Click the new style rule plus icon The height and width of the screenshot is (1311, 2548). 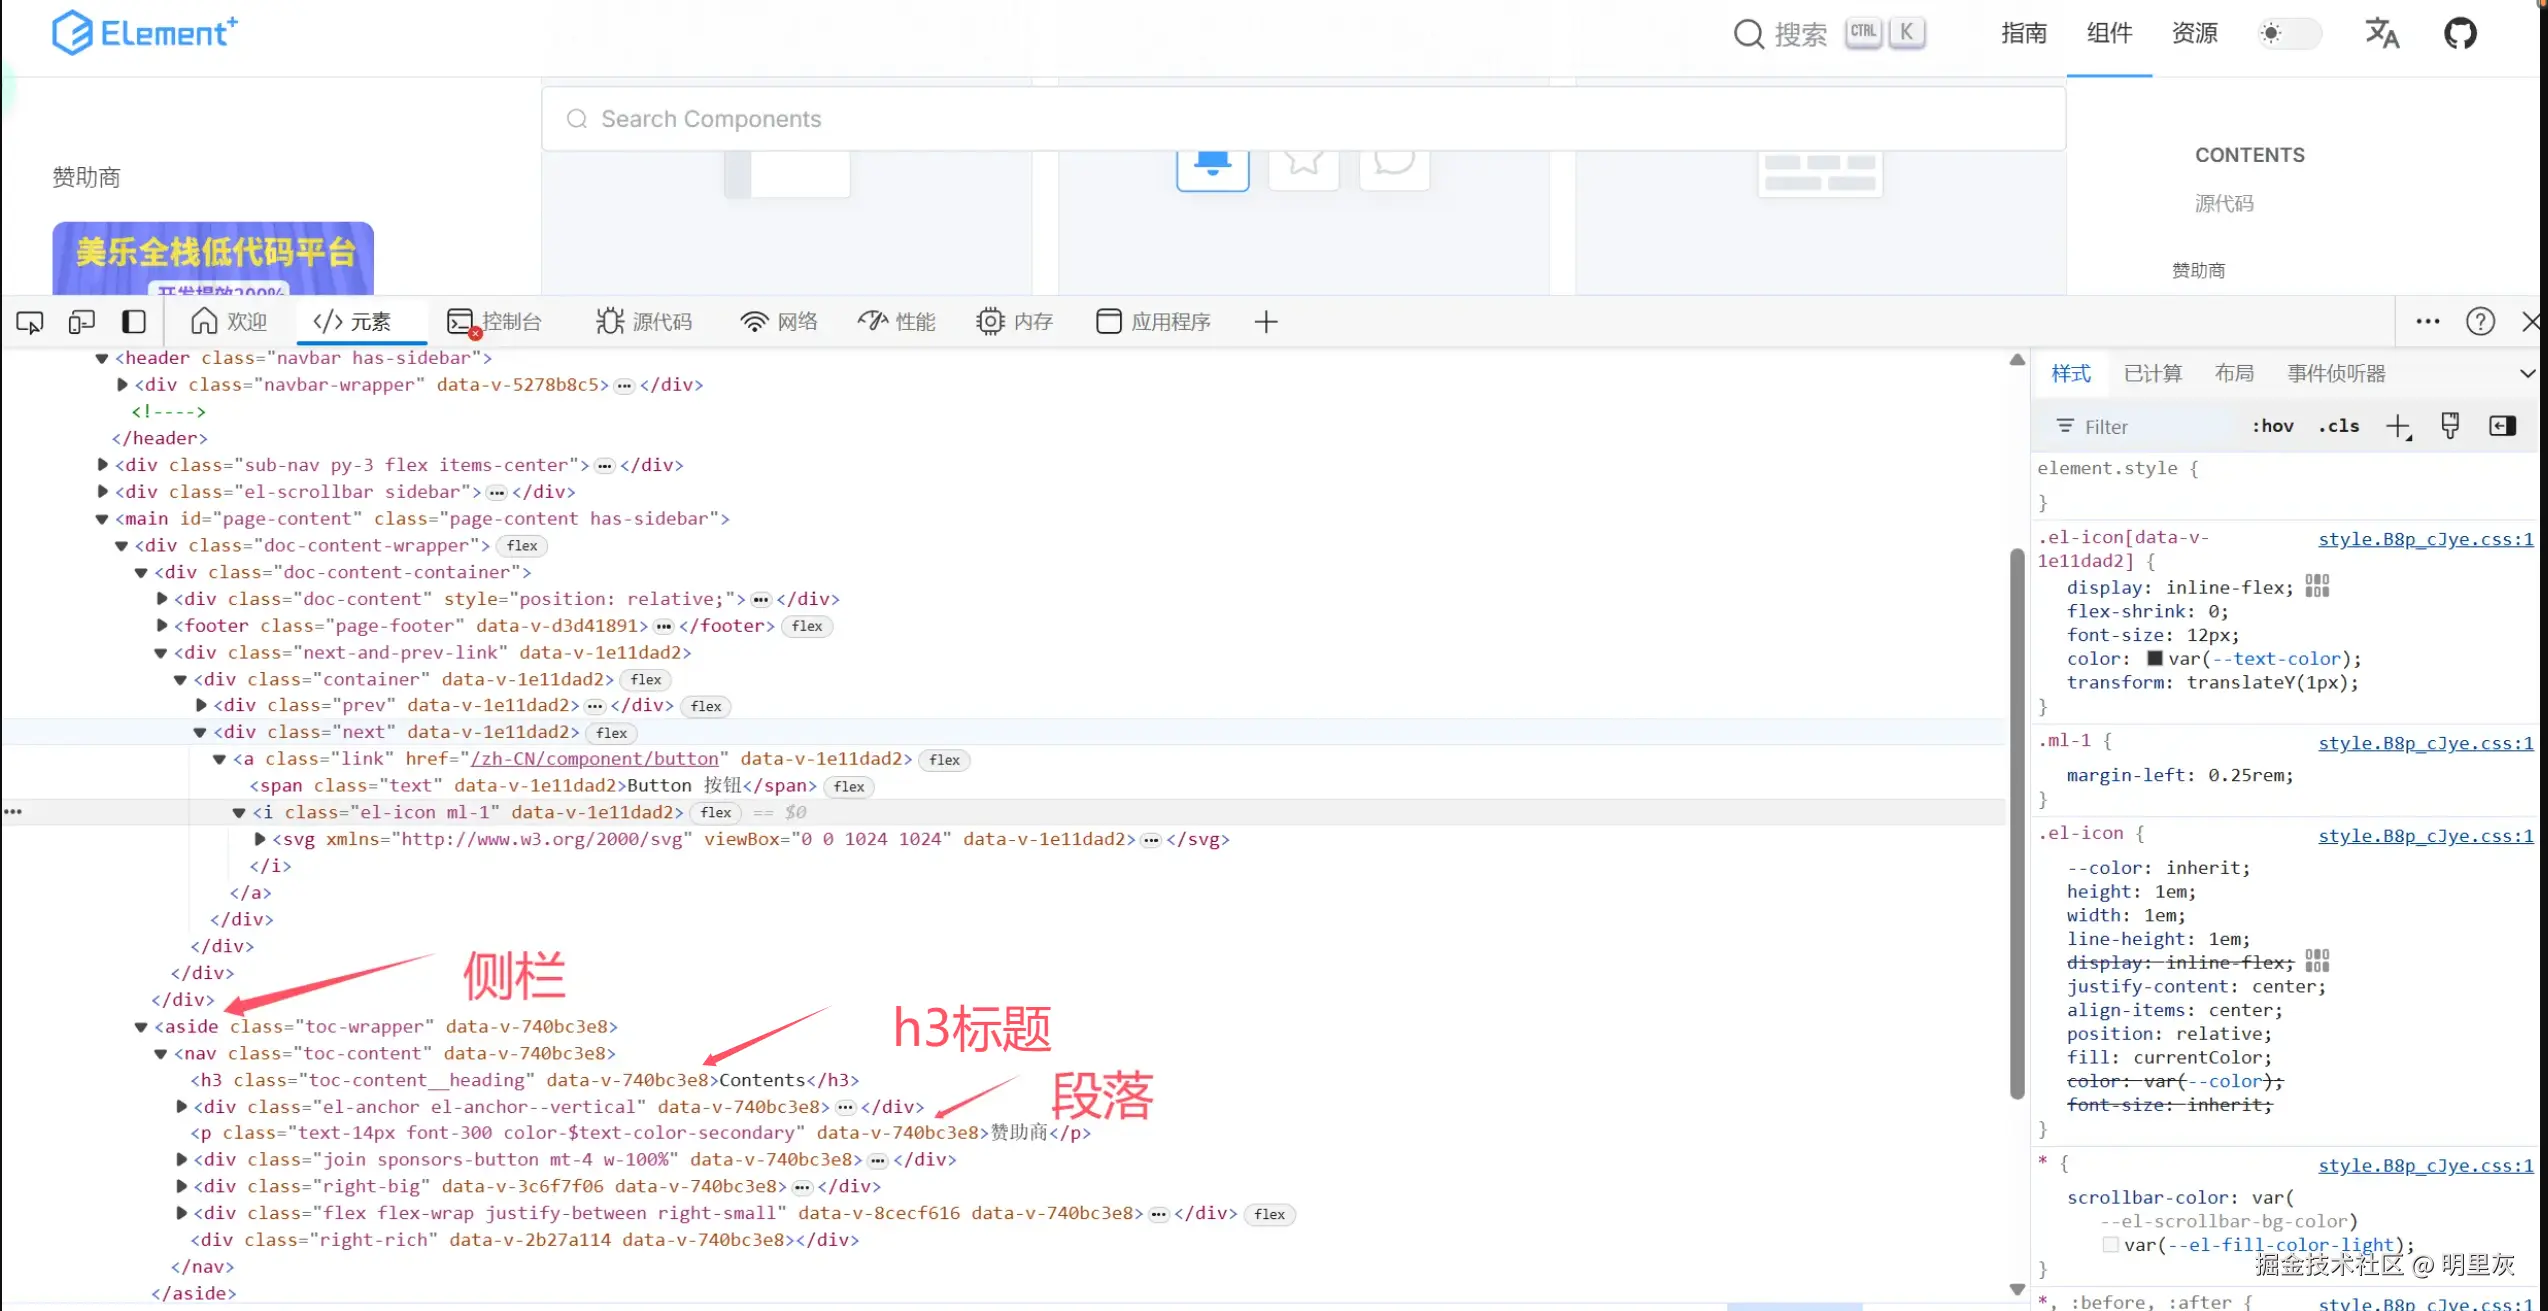2398,427
